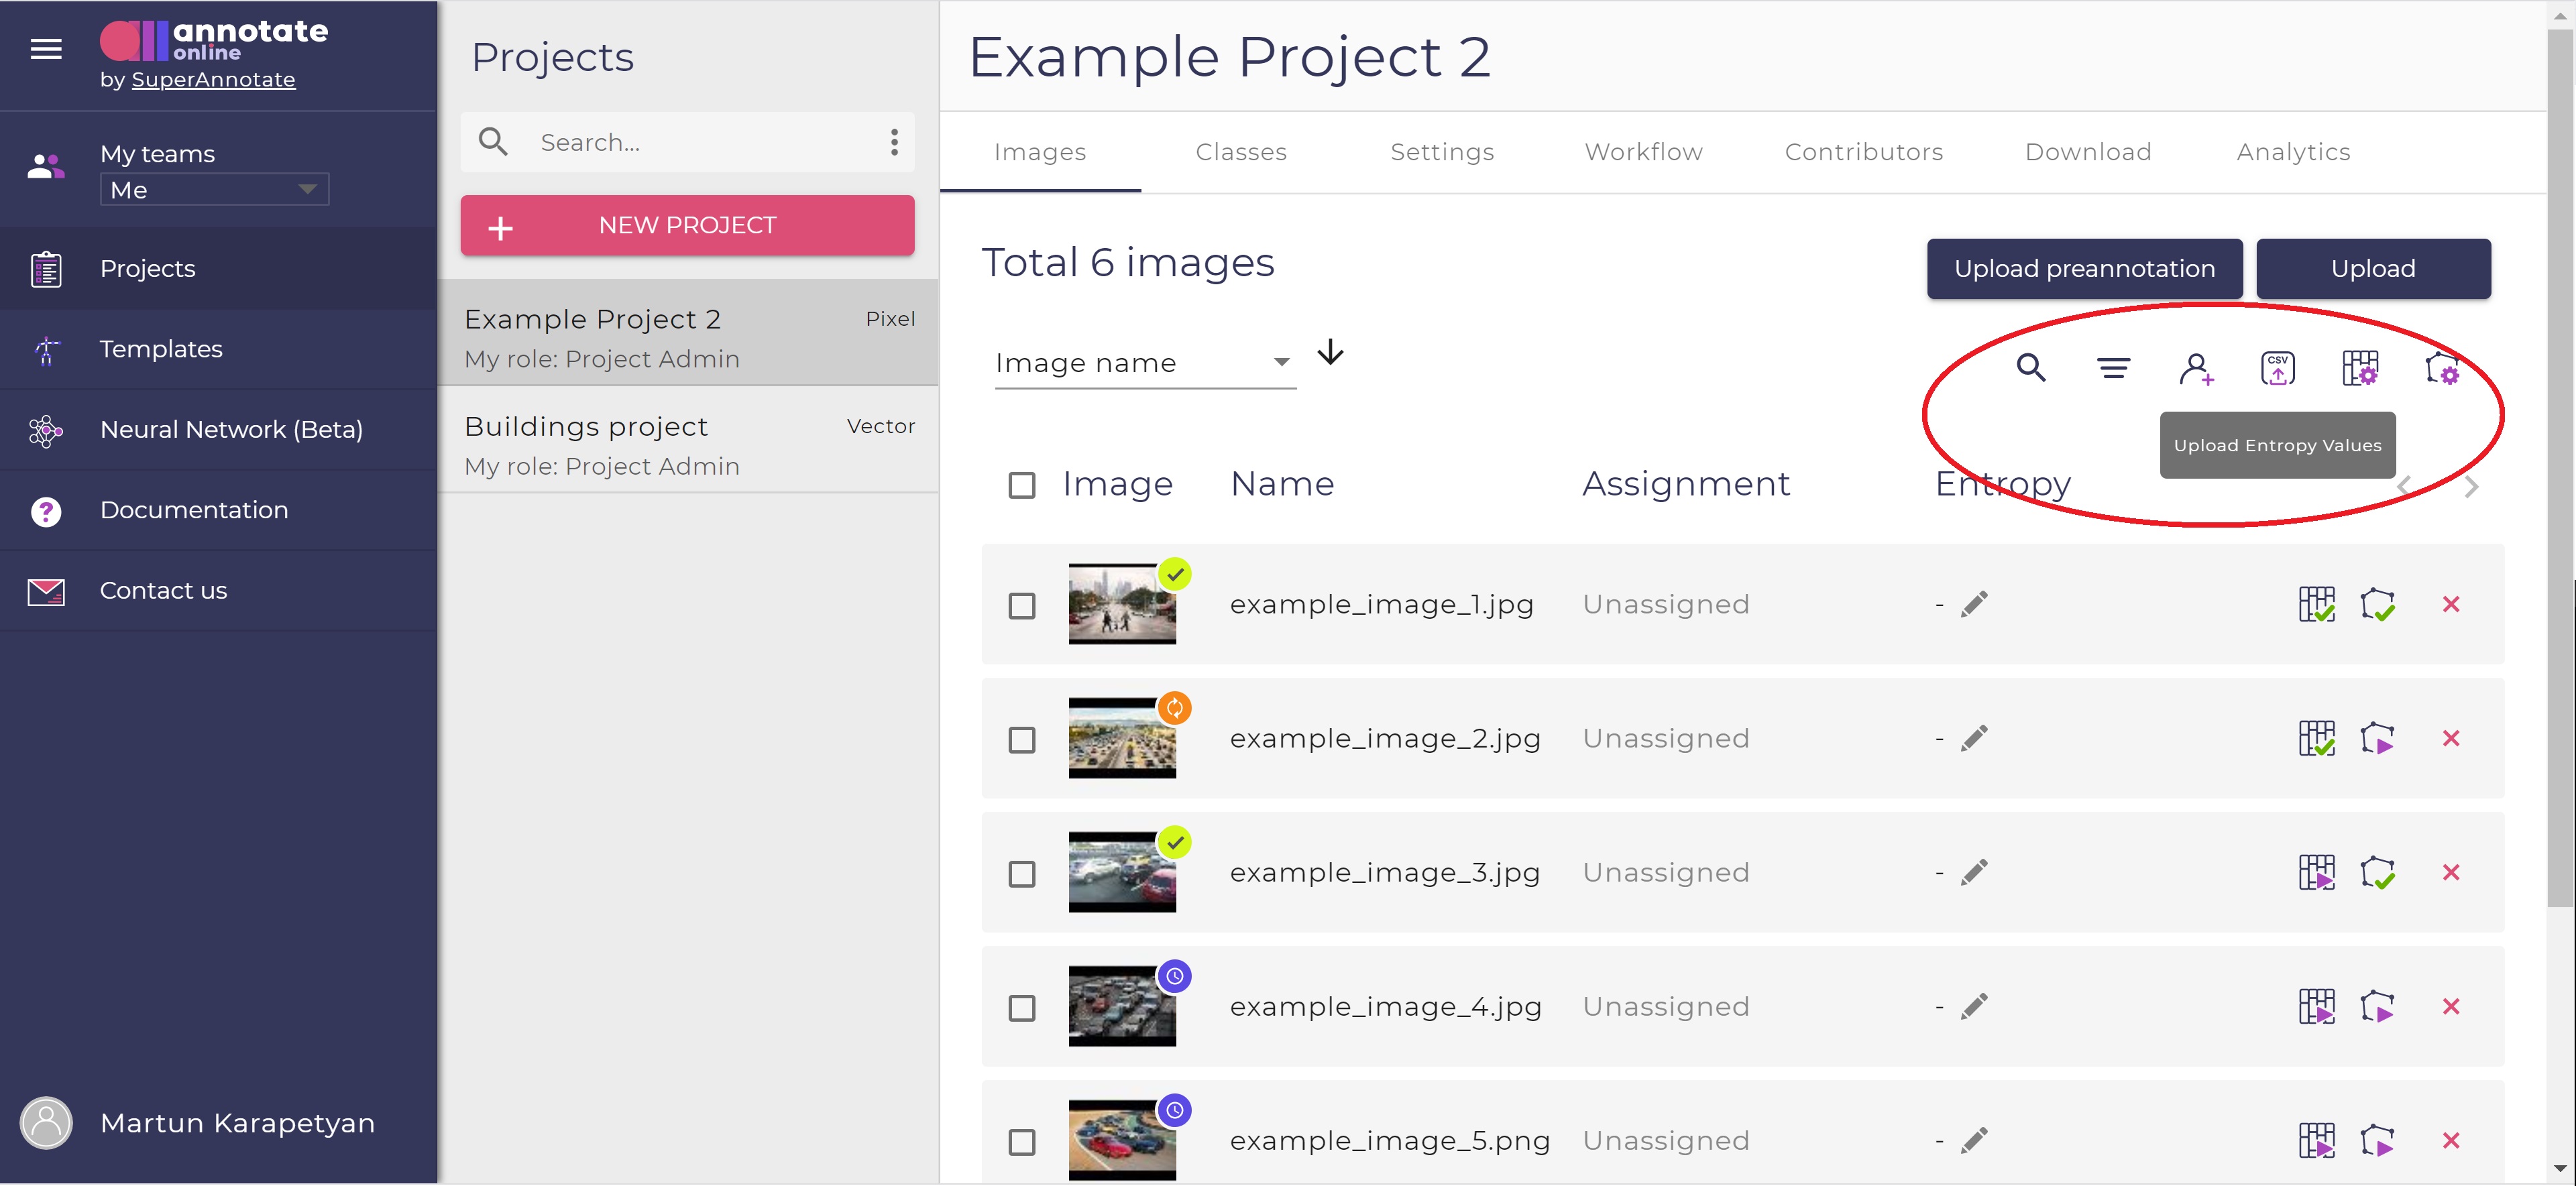The width and height of the screenshot is (2576, 1186).
Task: Open the Image name sort dropdown
Action: (x=1144, y=363)
